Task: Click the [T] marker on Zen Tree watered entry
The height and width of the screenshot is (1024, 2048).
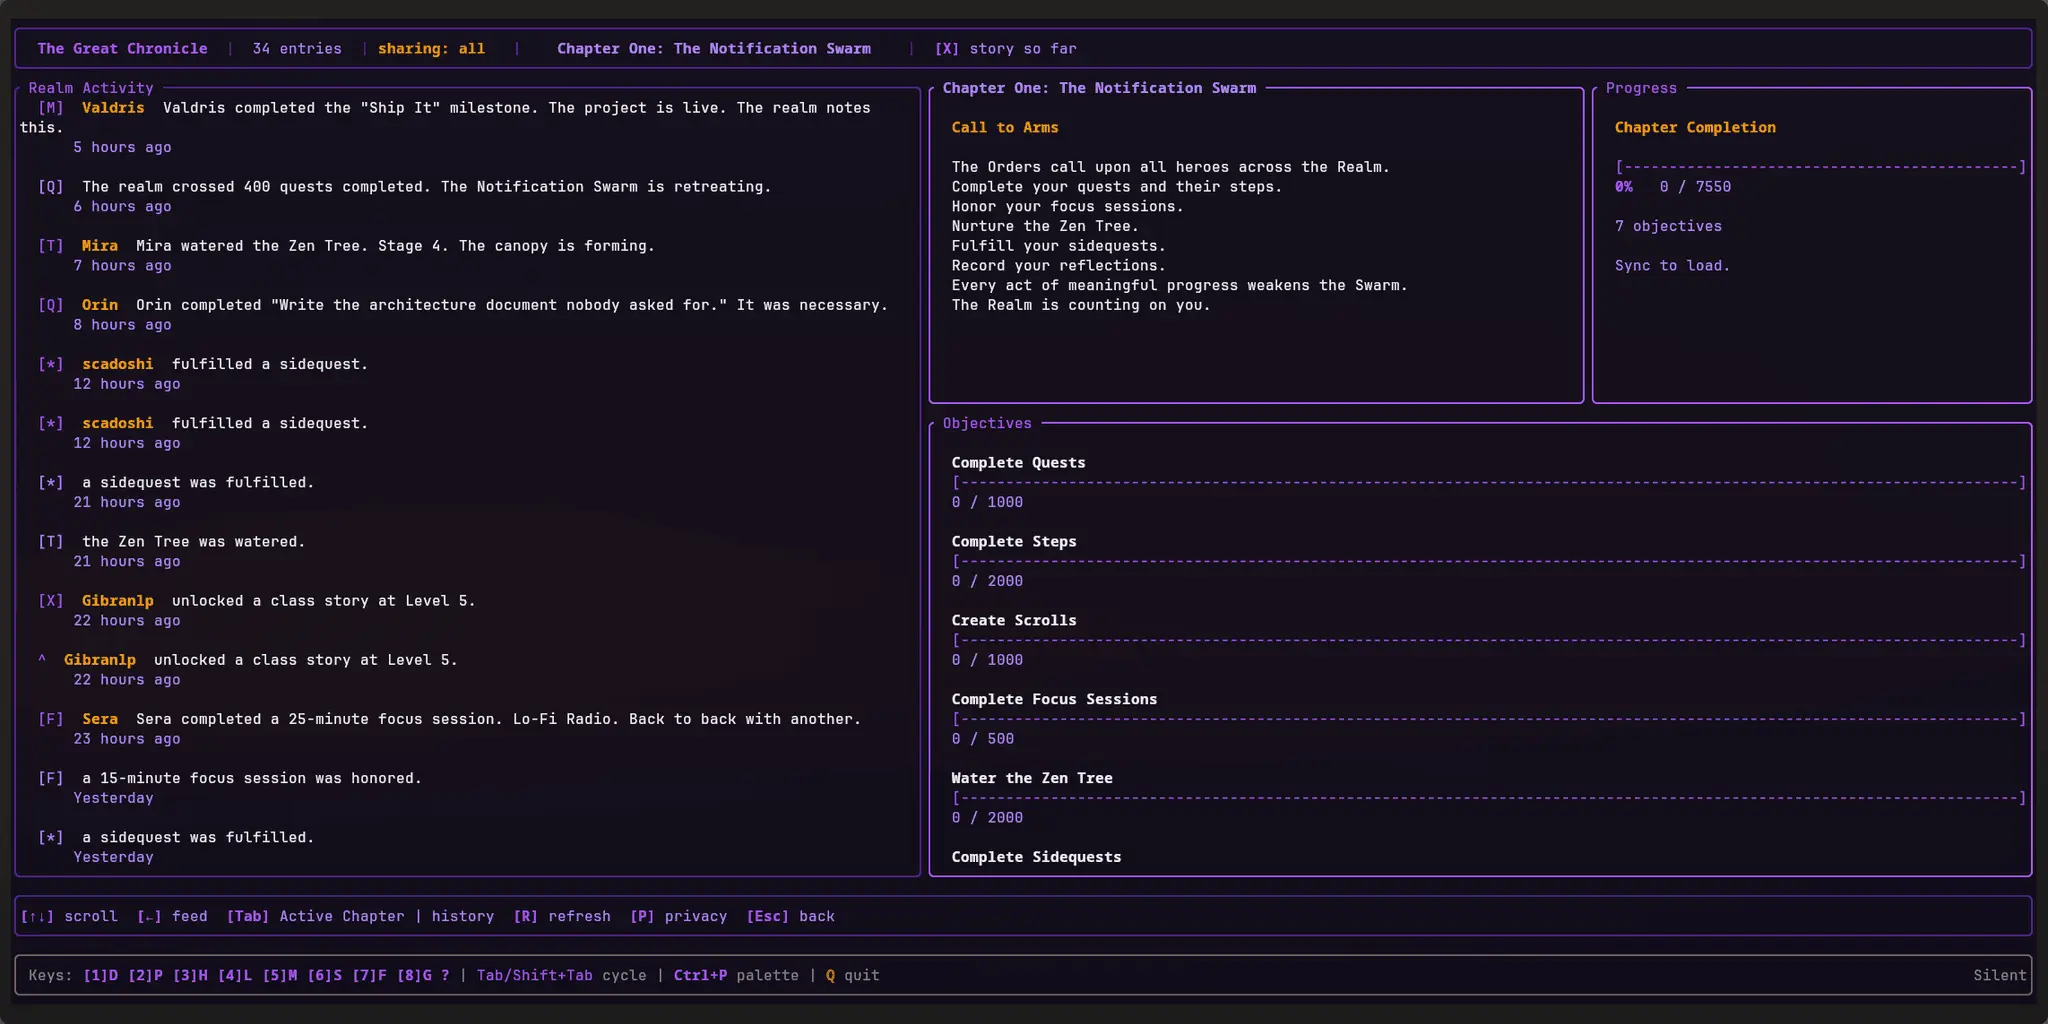Action: 51,542
